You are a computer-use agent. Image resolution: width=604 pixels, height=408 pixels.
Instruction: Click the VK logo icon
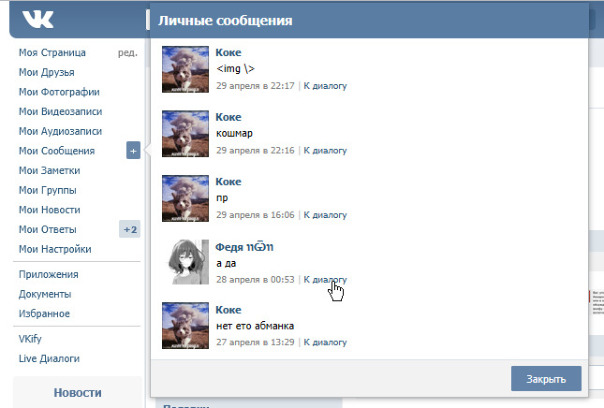click(x=37, y=19)
